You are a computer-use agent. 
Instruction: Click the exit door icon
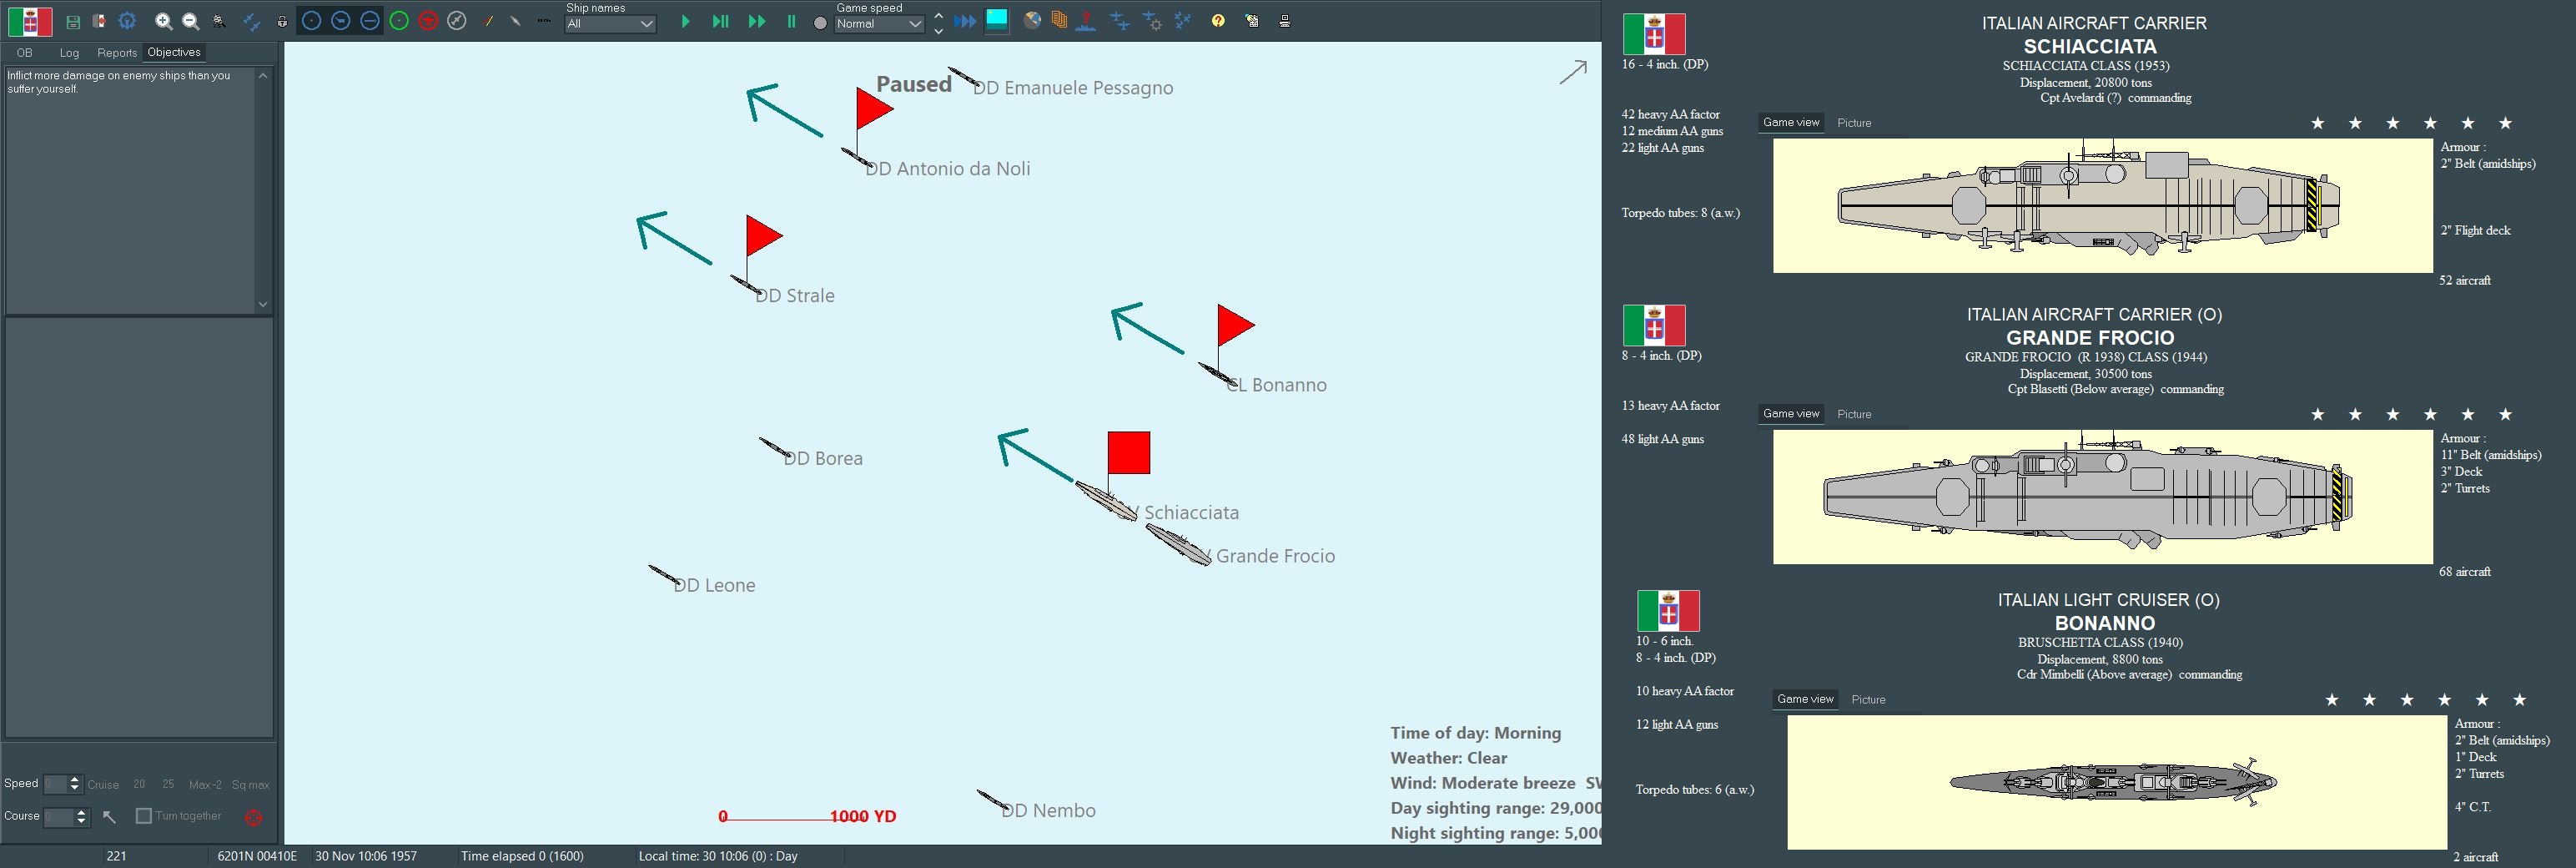pos(99,21)
